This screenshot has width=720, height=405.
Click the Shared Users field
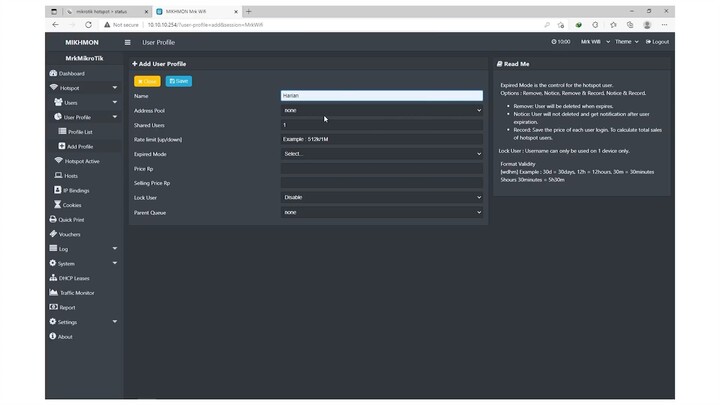click(x=382, y=125)
